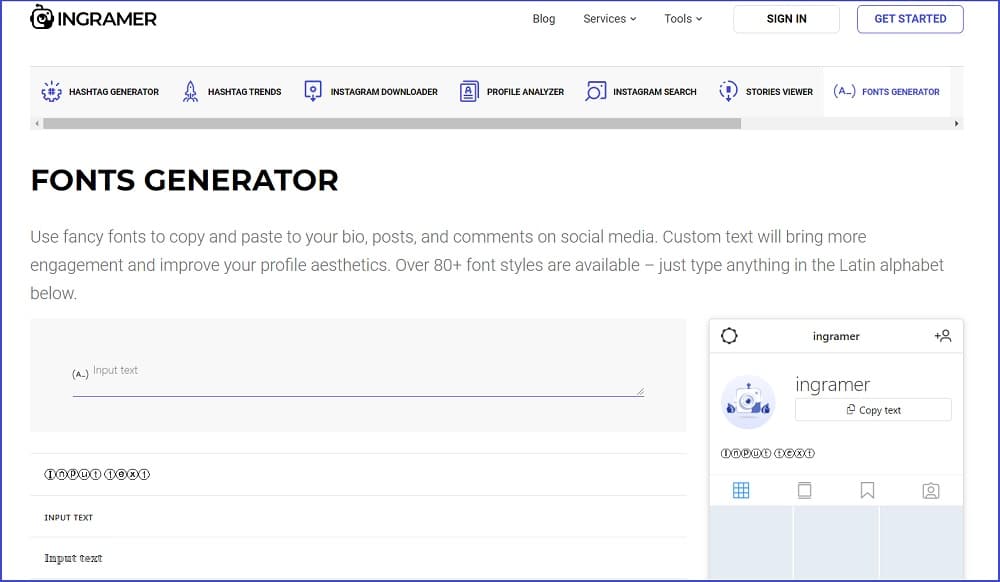Image resolution: width=1000 pixels, height=582 pixels.
Task: Select the grid view icon in the preview
Action: point(741,490)
